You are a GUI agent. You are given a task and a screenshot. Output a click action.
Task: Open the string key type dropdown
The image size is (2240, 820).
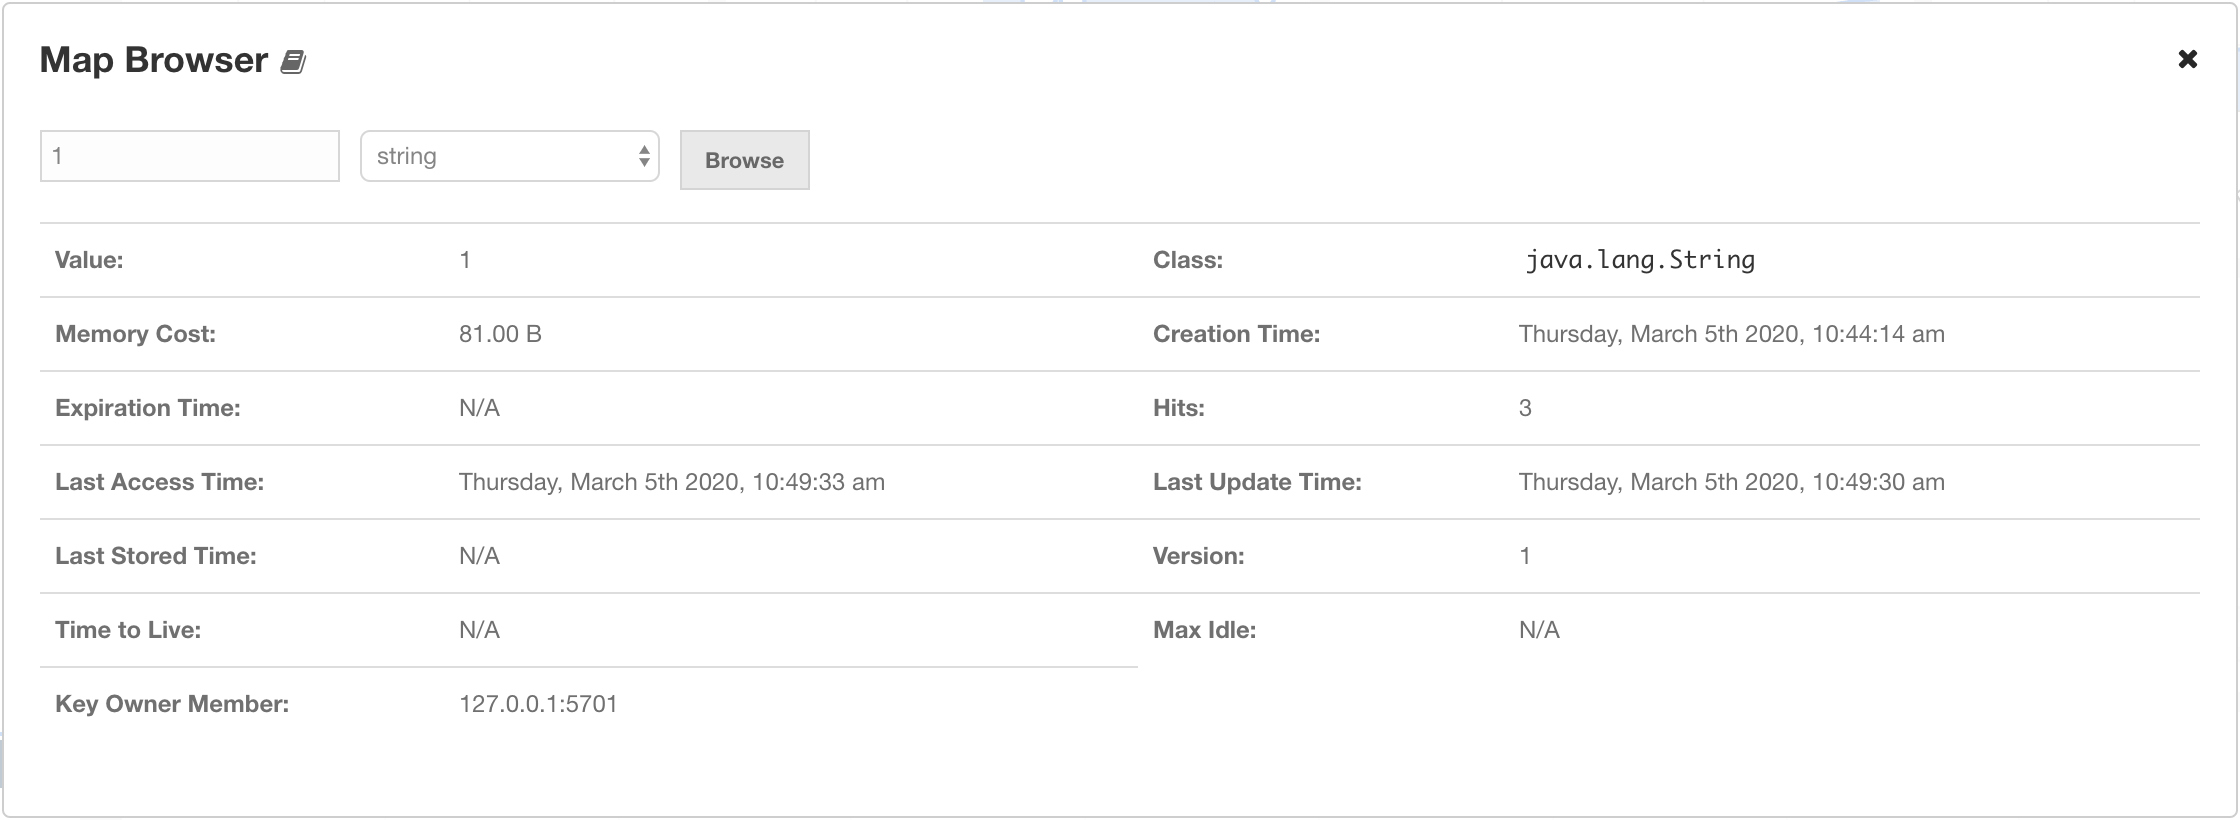[509, 156]
